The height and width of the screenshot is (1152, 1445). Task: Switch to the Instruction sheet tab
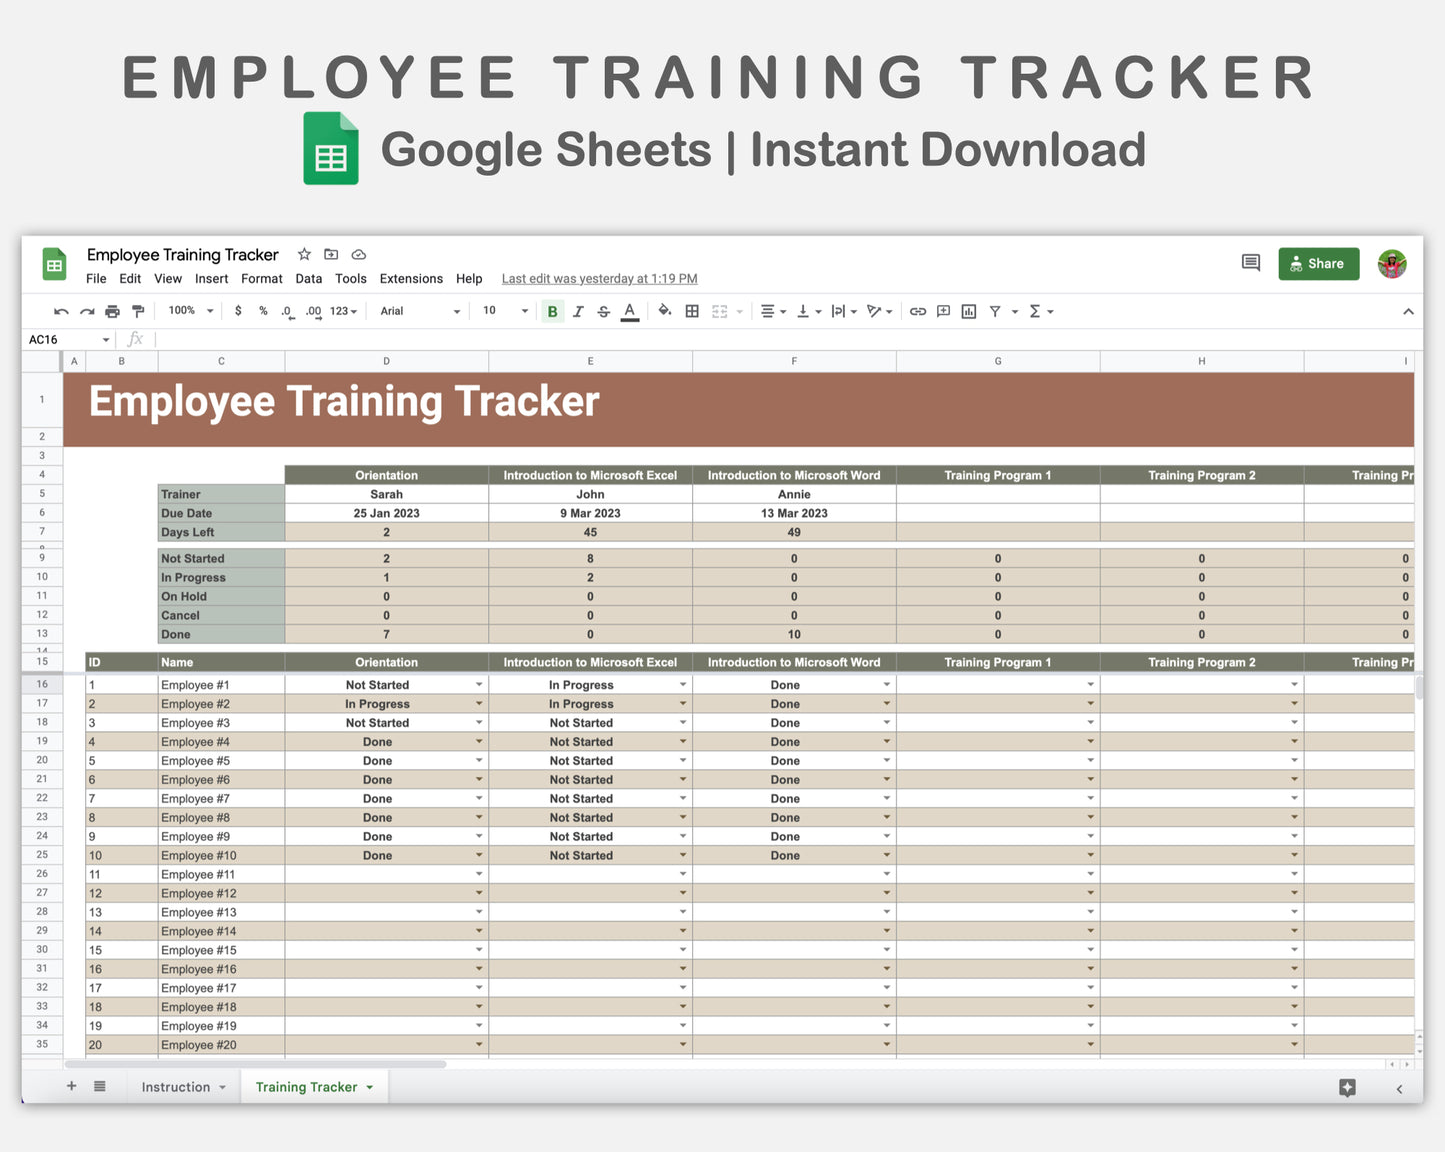point(177,1086)
